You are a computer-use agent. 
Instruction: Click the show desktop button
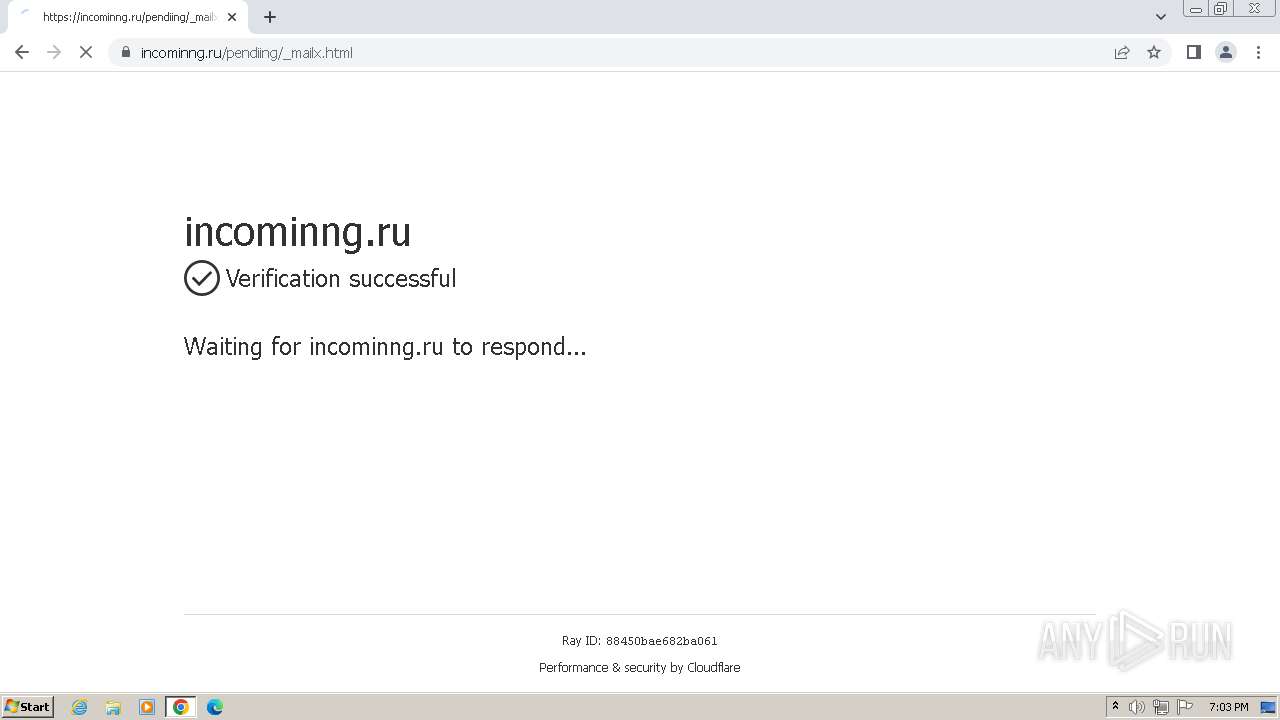click(1268, 707)
